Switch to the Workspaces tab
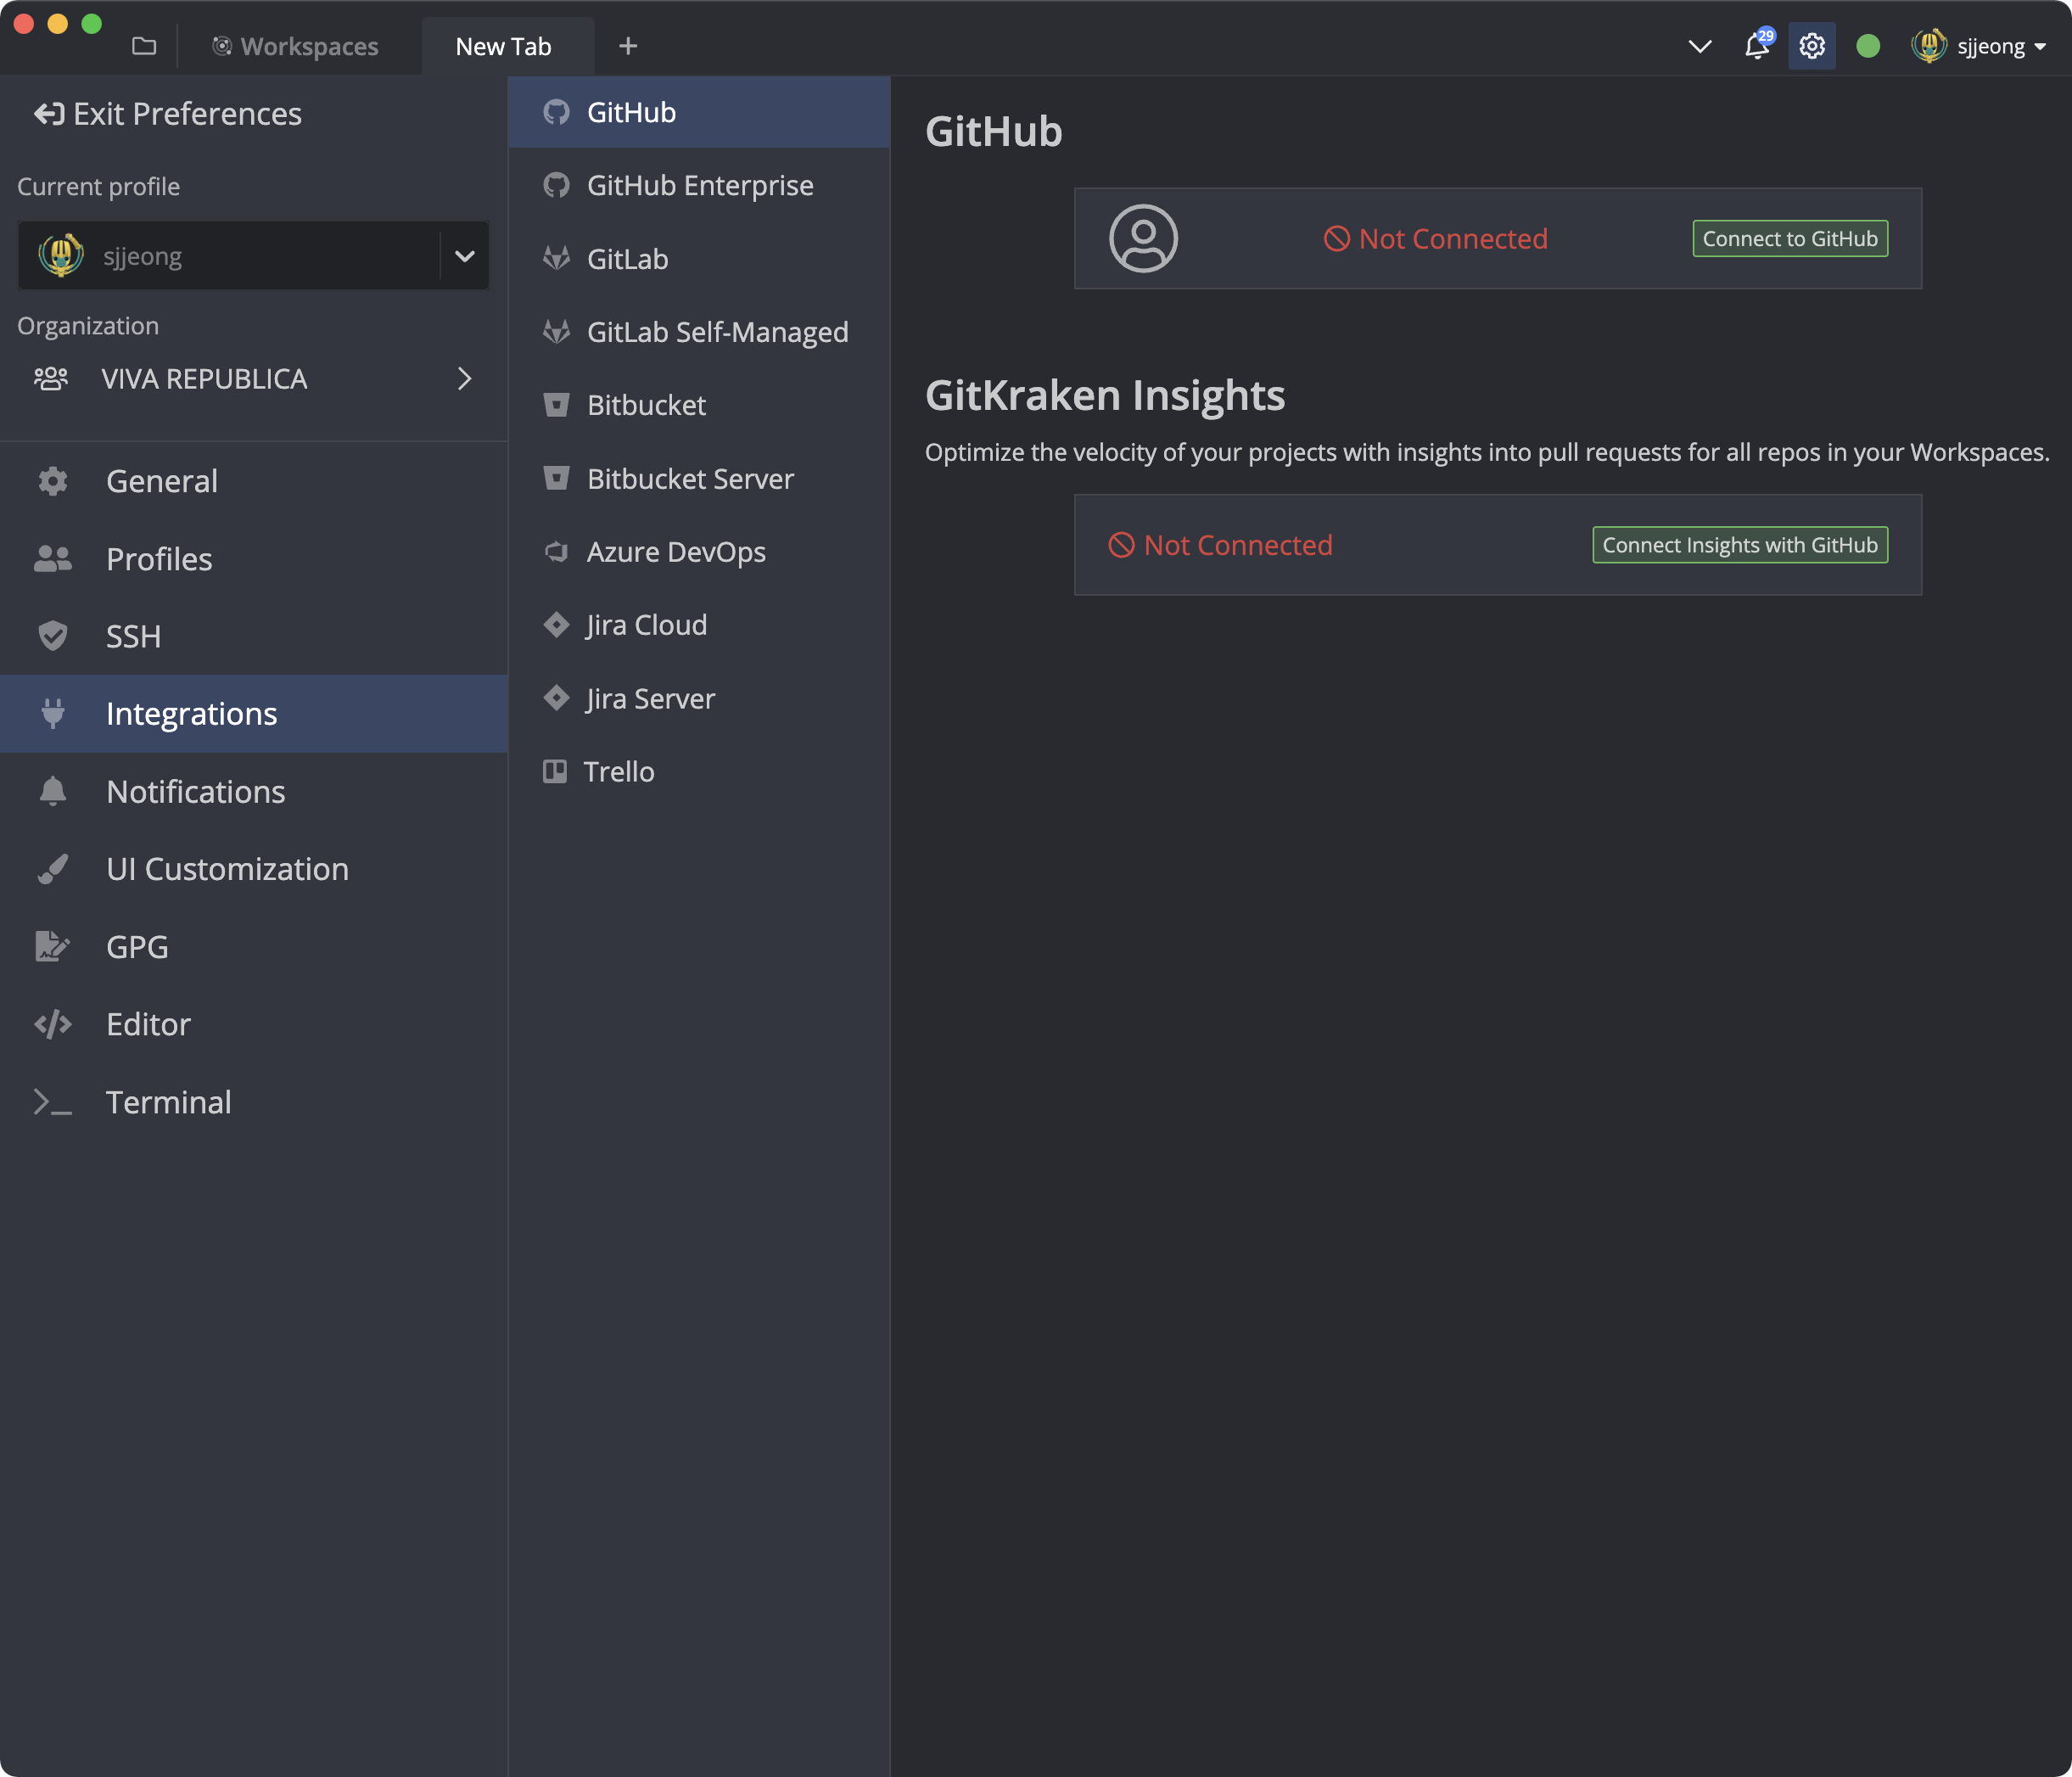The height and width of the screenshot is (1777, 2072). tap(295, 46)
